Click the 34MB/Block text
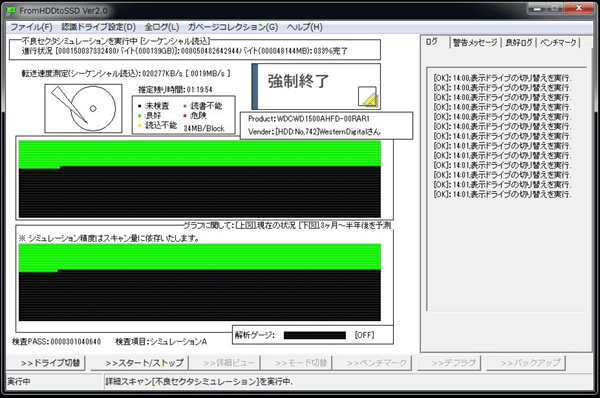 [x=204, y=129]
